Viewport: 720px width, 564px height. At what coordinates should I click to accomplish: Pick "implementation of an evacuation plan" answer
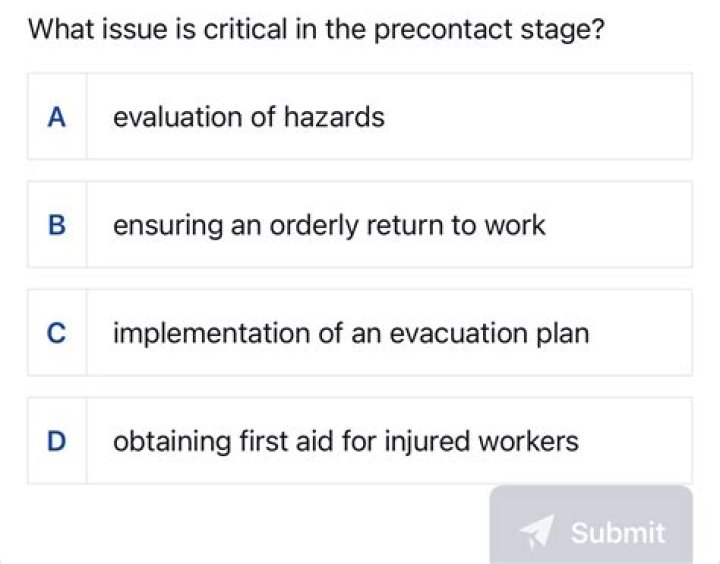tap(351, 333)
